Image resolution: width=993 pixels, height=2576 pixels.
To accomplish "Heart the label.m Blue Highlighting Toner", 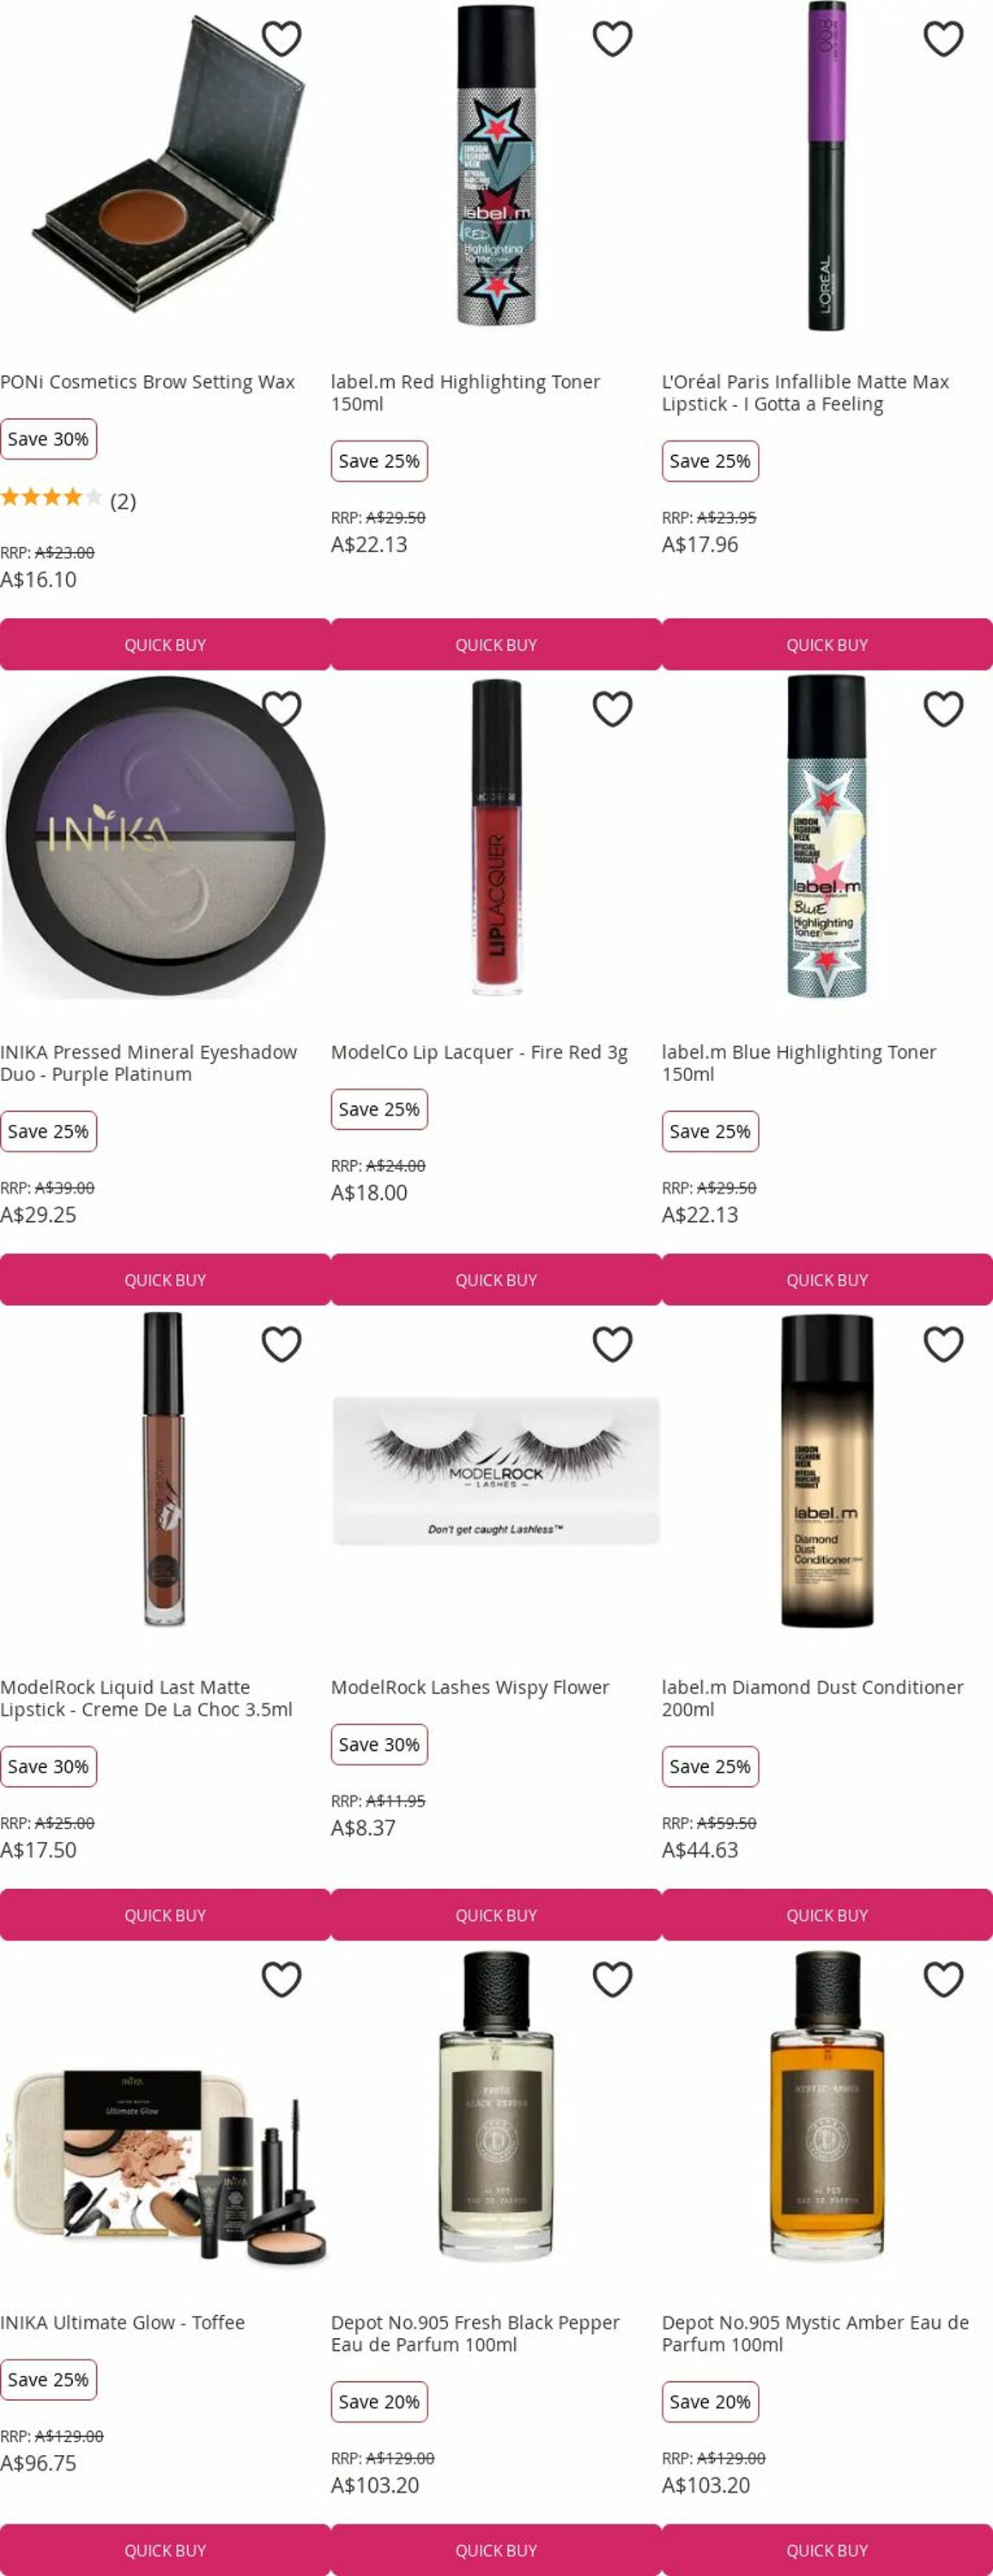I will [943, 709].
